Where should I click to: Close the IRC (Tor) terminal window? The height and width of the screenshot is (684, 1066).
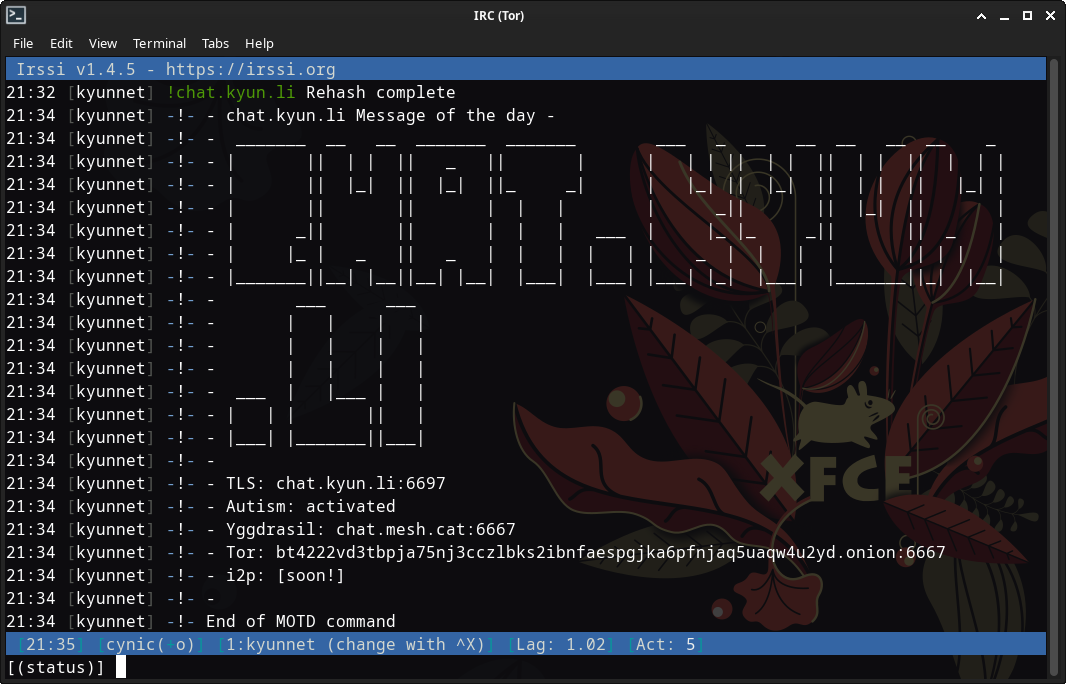pos(1049,16)
